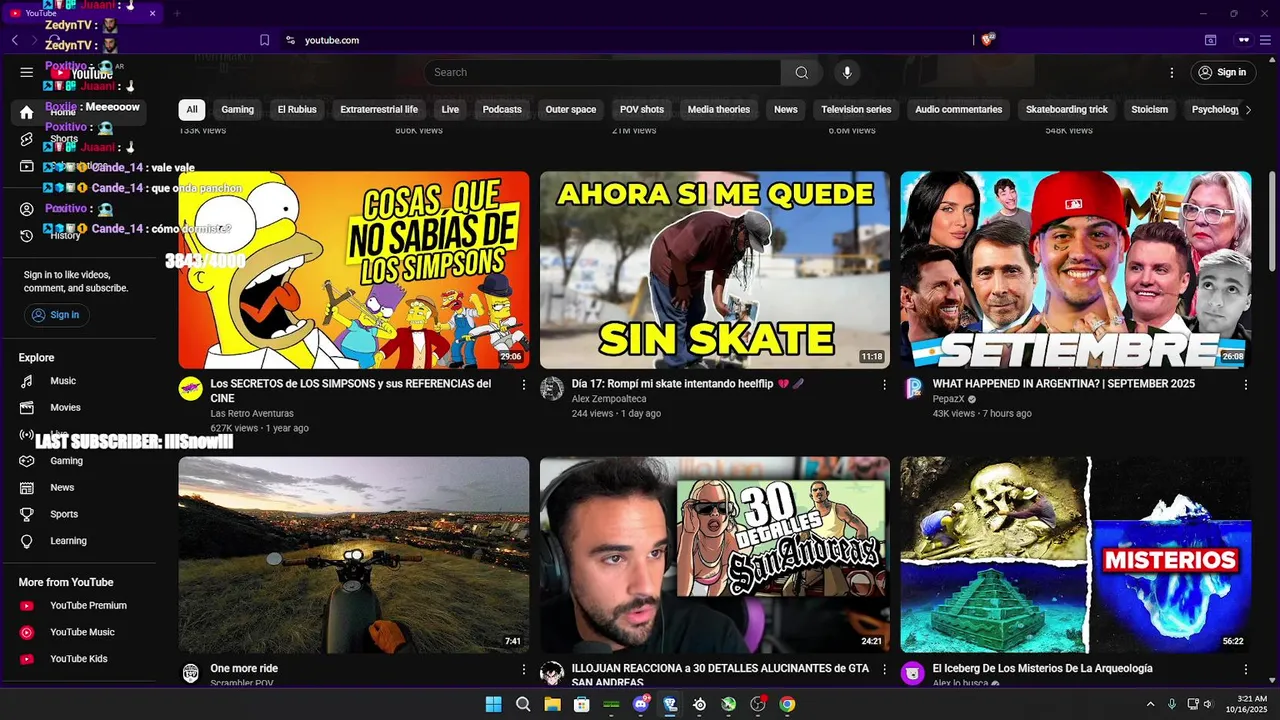This screenshot has width=1280, height=720.
Task: Open the PepazX channel name link
Action: pyautogui.click(x=947, y=399)
